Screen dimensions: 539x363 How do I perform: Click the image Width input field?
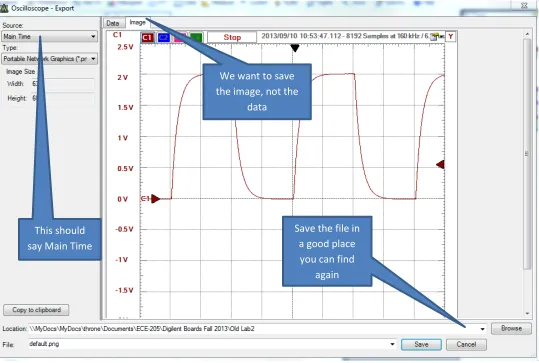click(x=63, y=84)
